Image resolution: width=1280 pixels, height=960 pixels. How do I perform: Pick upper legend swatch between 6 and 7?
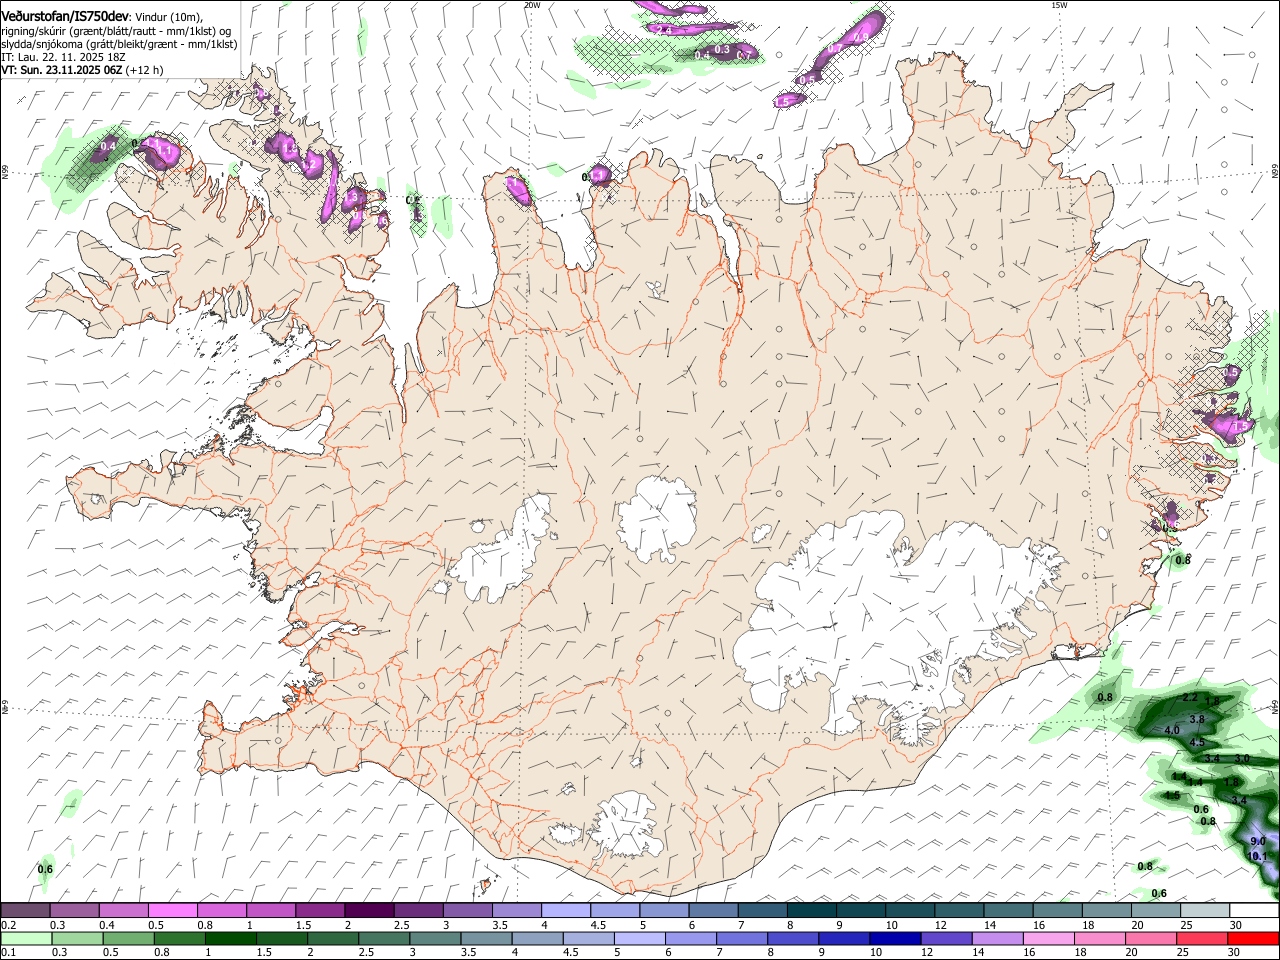(x=712, y=911)
